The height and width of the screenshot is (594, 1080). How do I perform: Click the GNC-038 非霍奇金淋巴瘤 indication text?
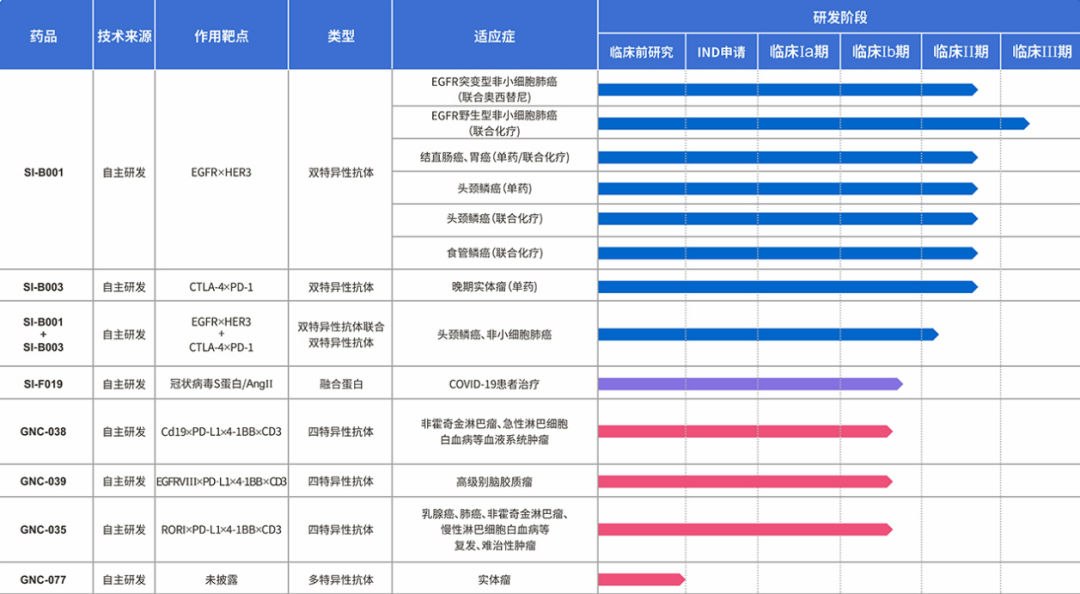495,432
